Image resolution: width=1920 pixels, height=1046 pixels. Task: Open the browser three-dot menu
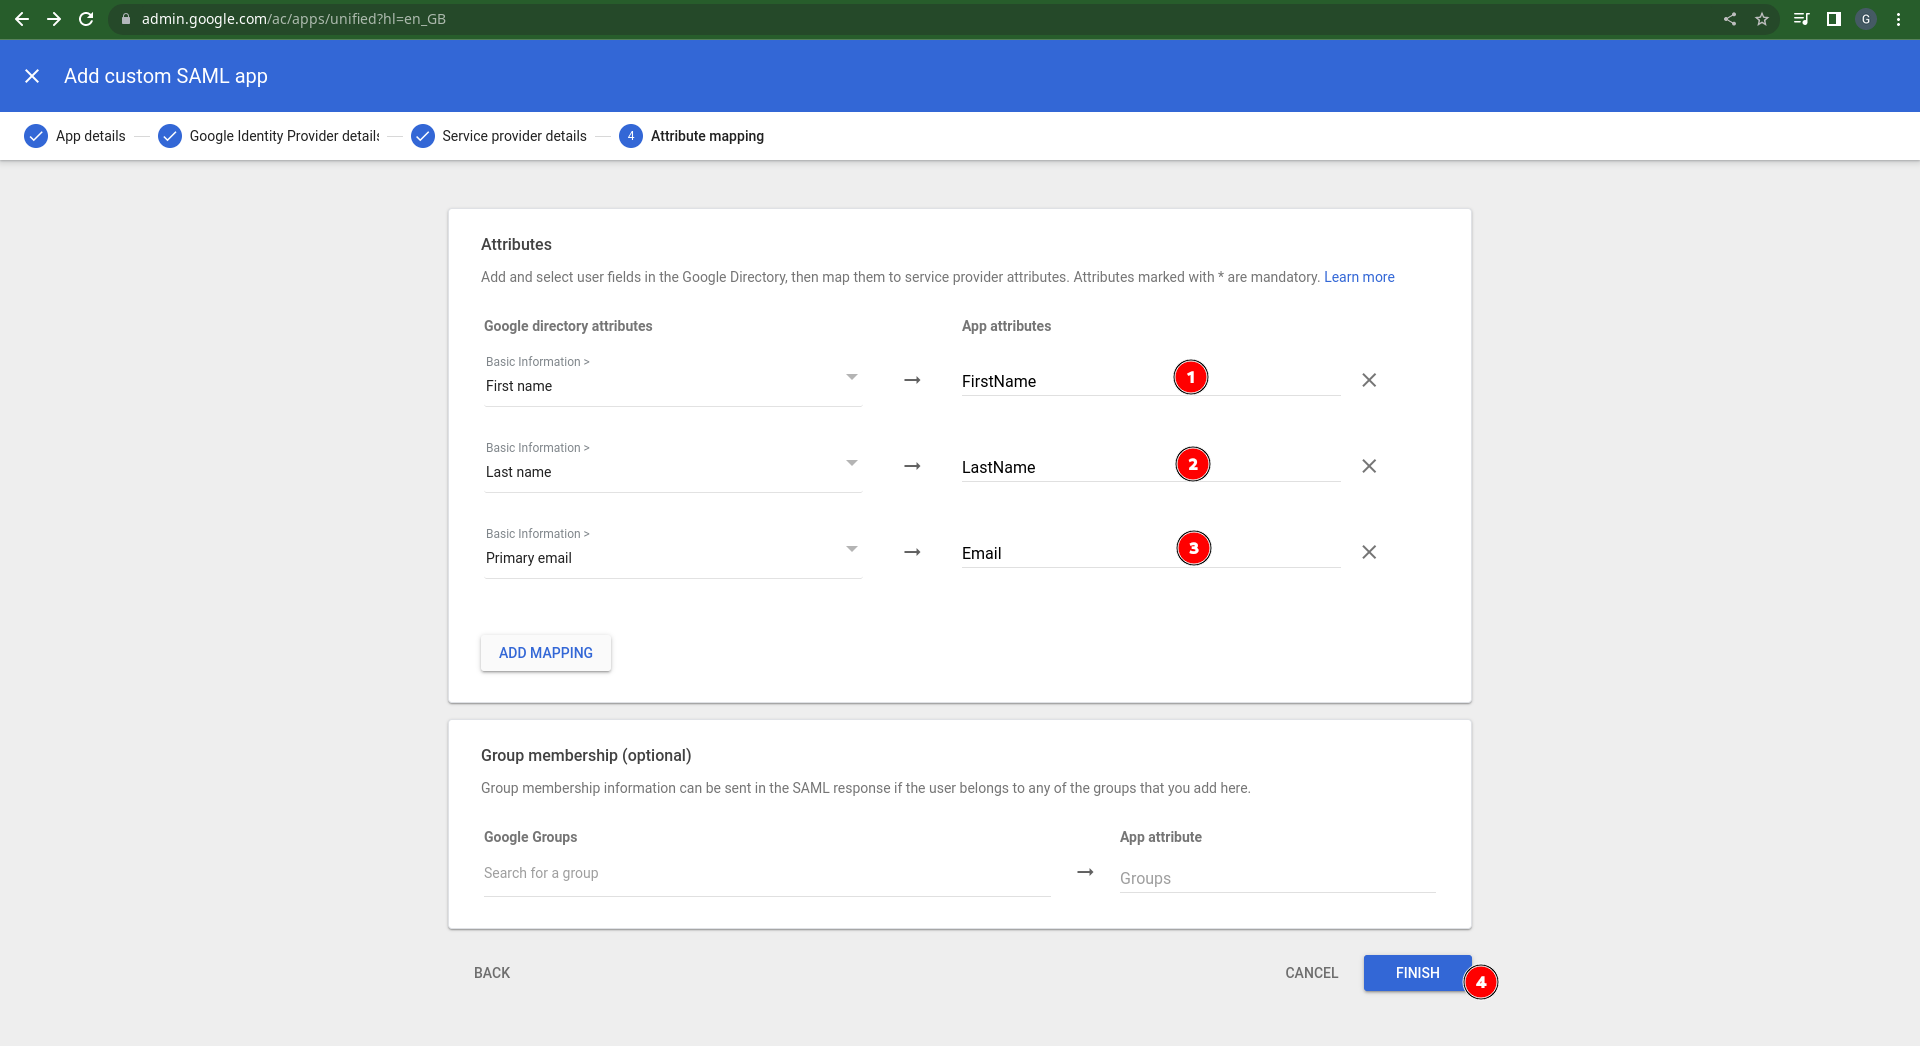1898,19
